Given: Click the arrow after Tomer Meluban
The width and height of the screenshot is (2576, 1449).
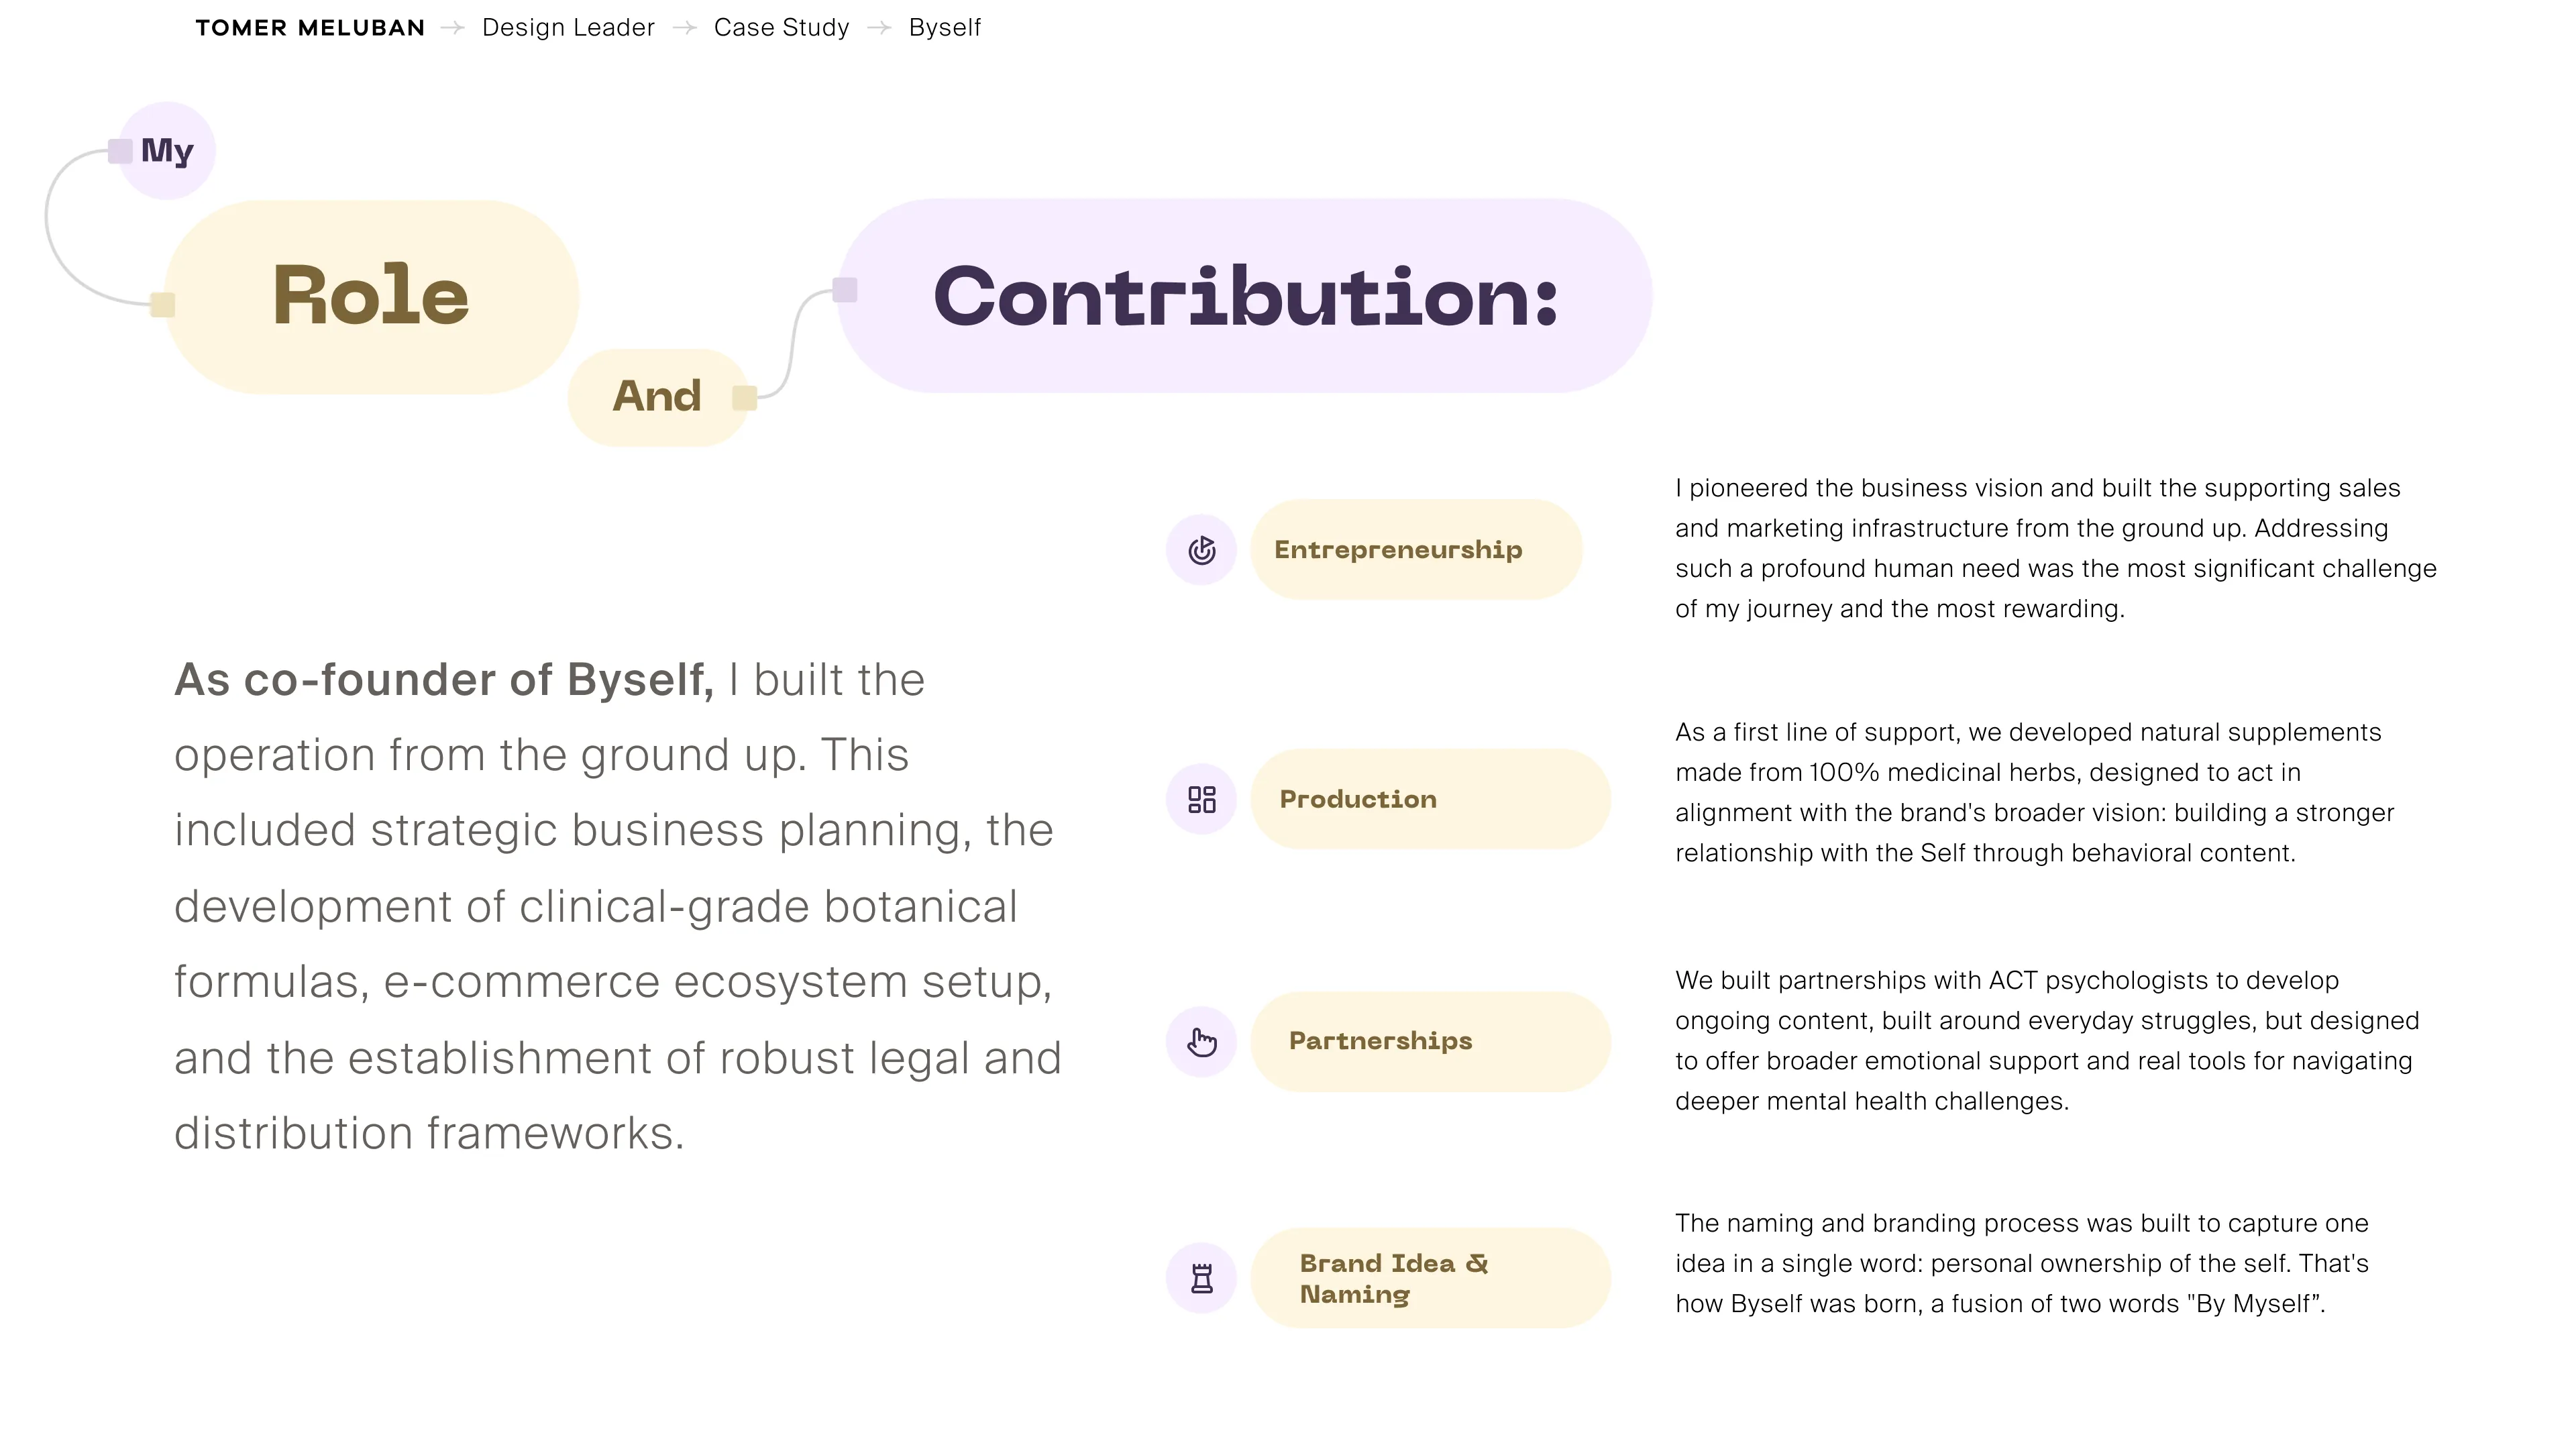Looking at the screenshot, I should coord(453,28).
